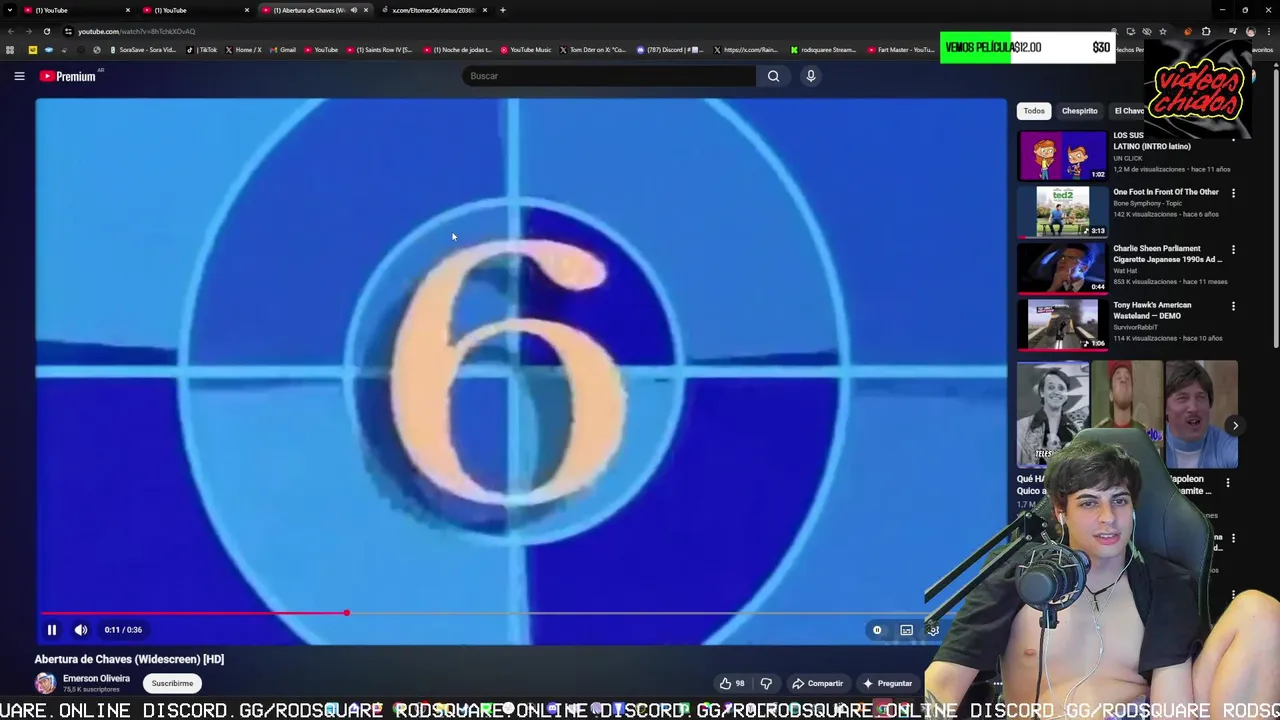Open the rodsquaree Stream bookmark

tap(823, 50)
